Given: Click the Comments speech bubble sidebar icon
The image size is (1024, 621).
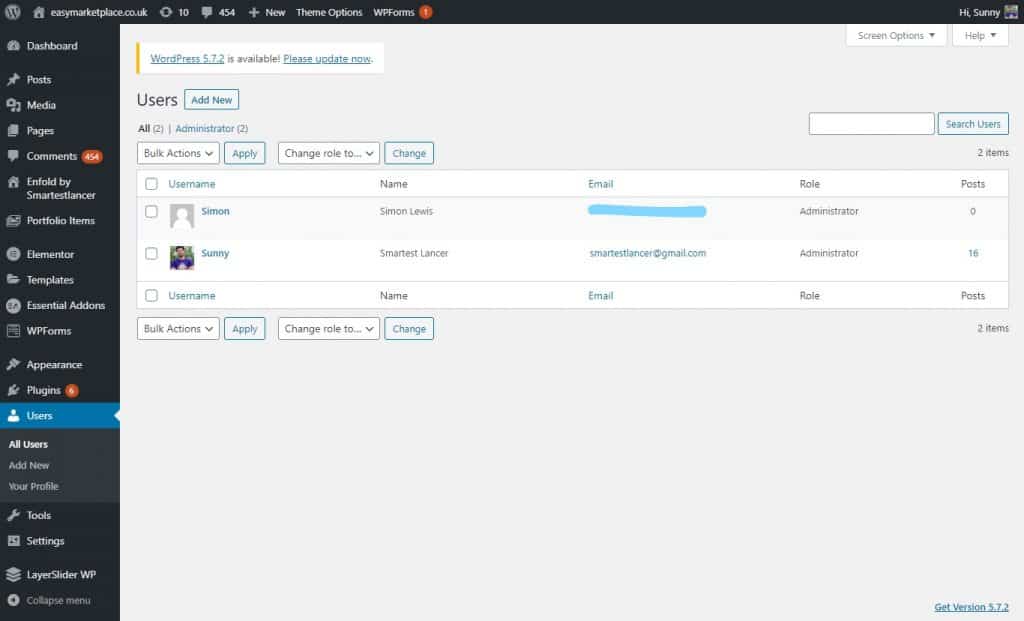Looking at the screenshot, I should 13,156.
